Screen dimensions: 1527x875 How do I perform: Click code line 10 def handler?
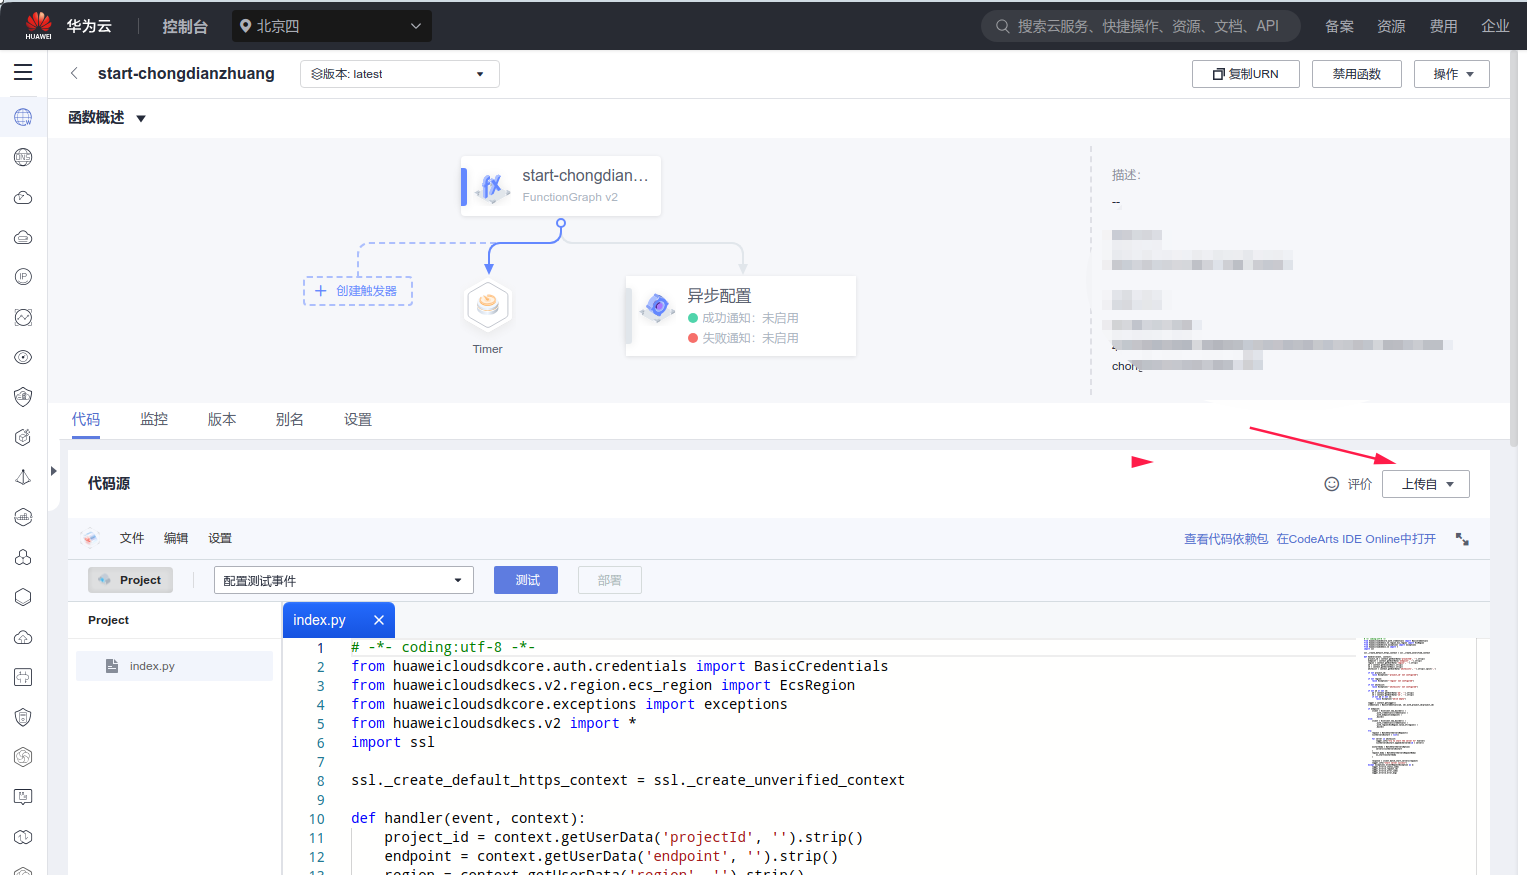tap(468, 818)
